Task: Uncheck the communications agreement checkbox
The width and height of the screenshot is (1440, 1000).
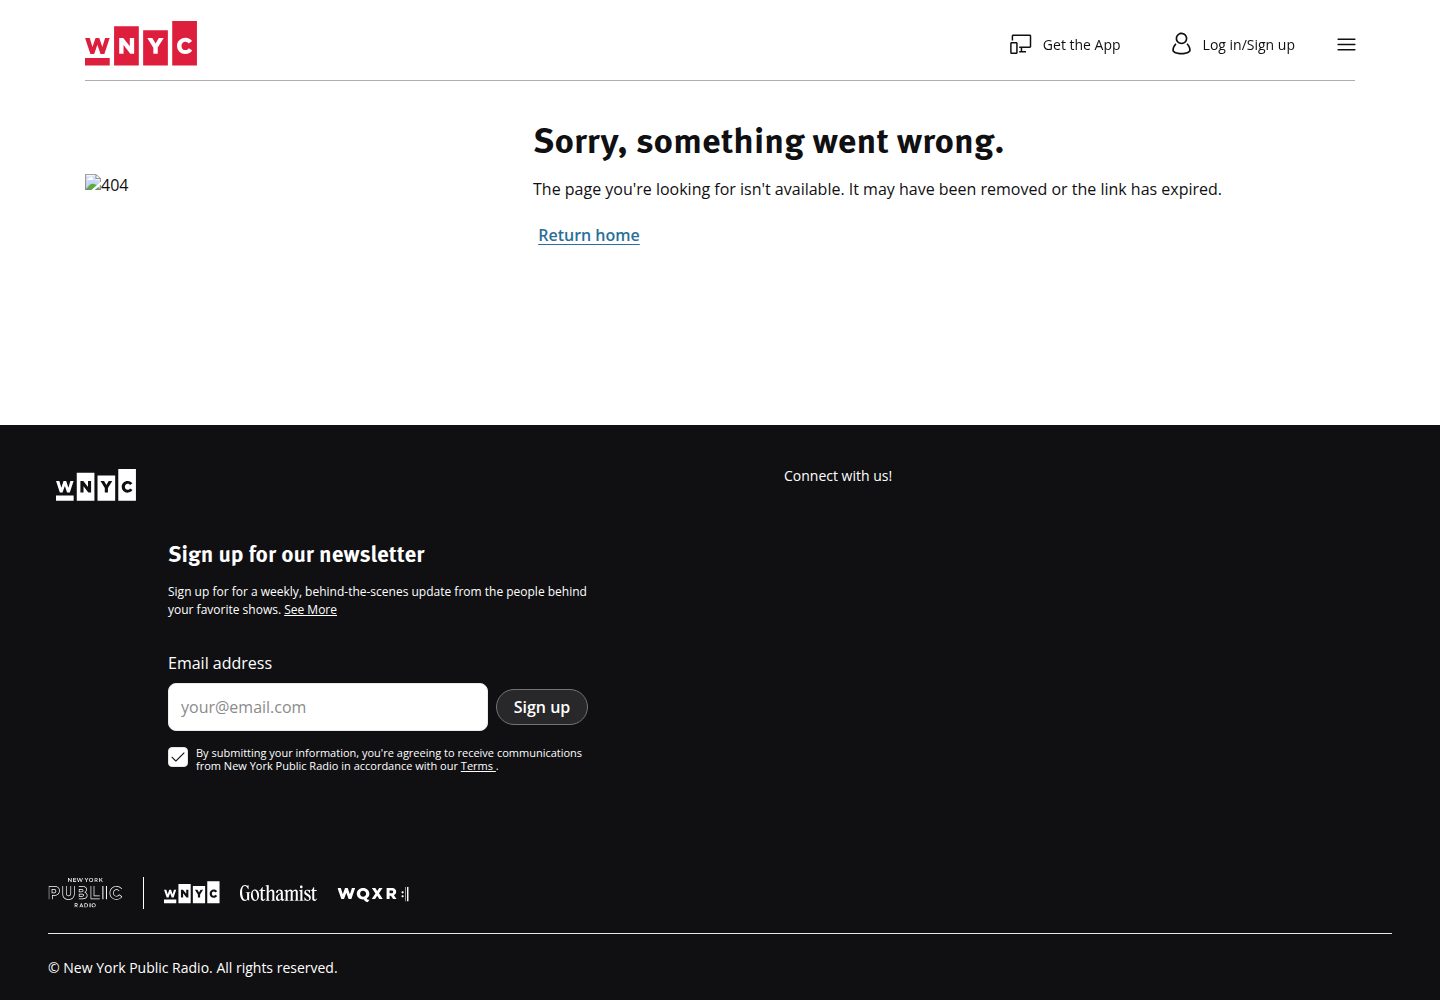Action: 178,757
